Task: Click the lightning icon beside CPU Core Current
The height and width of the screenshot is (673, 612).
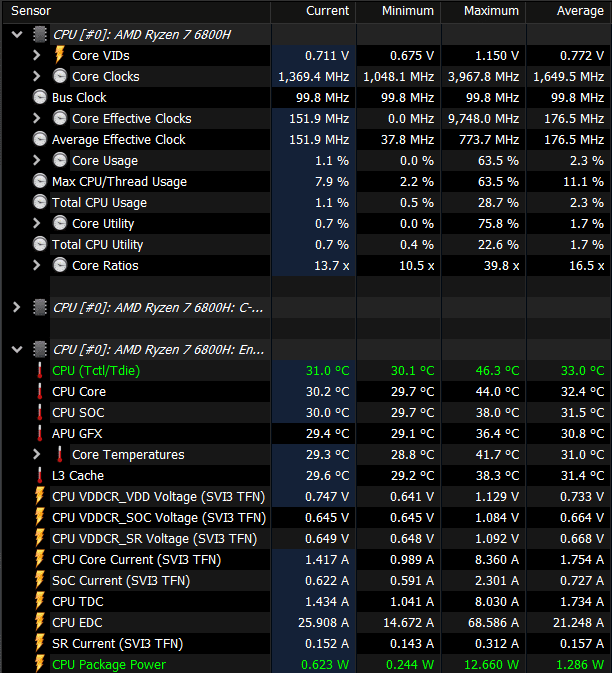Action: click(x=40, y=559)
